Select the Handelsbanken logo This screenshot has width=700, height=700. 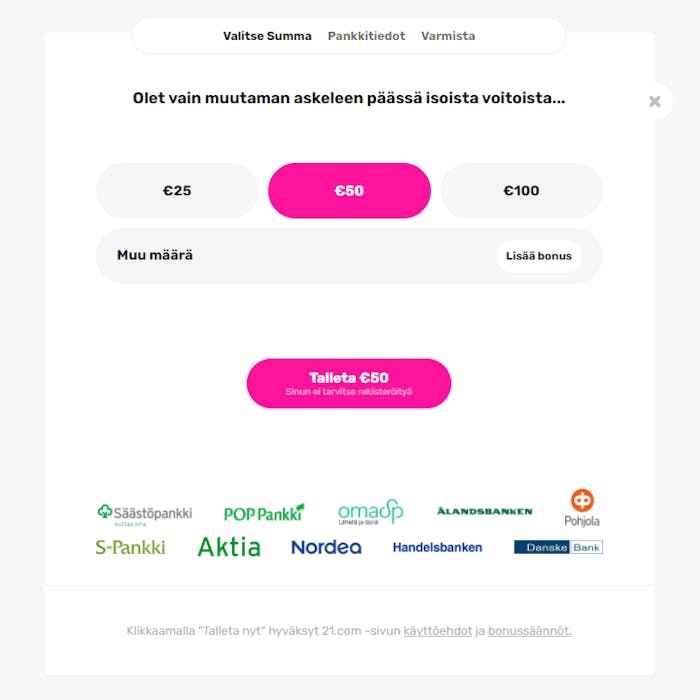click(438, 547)
